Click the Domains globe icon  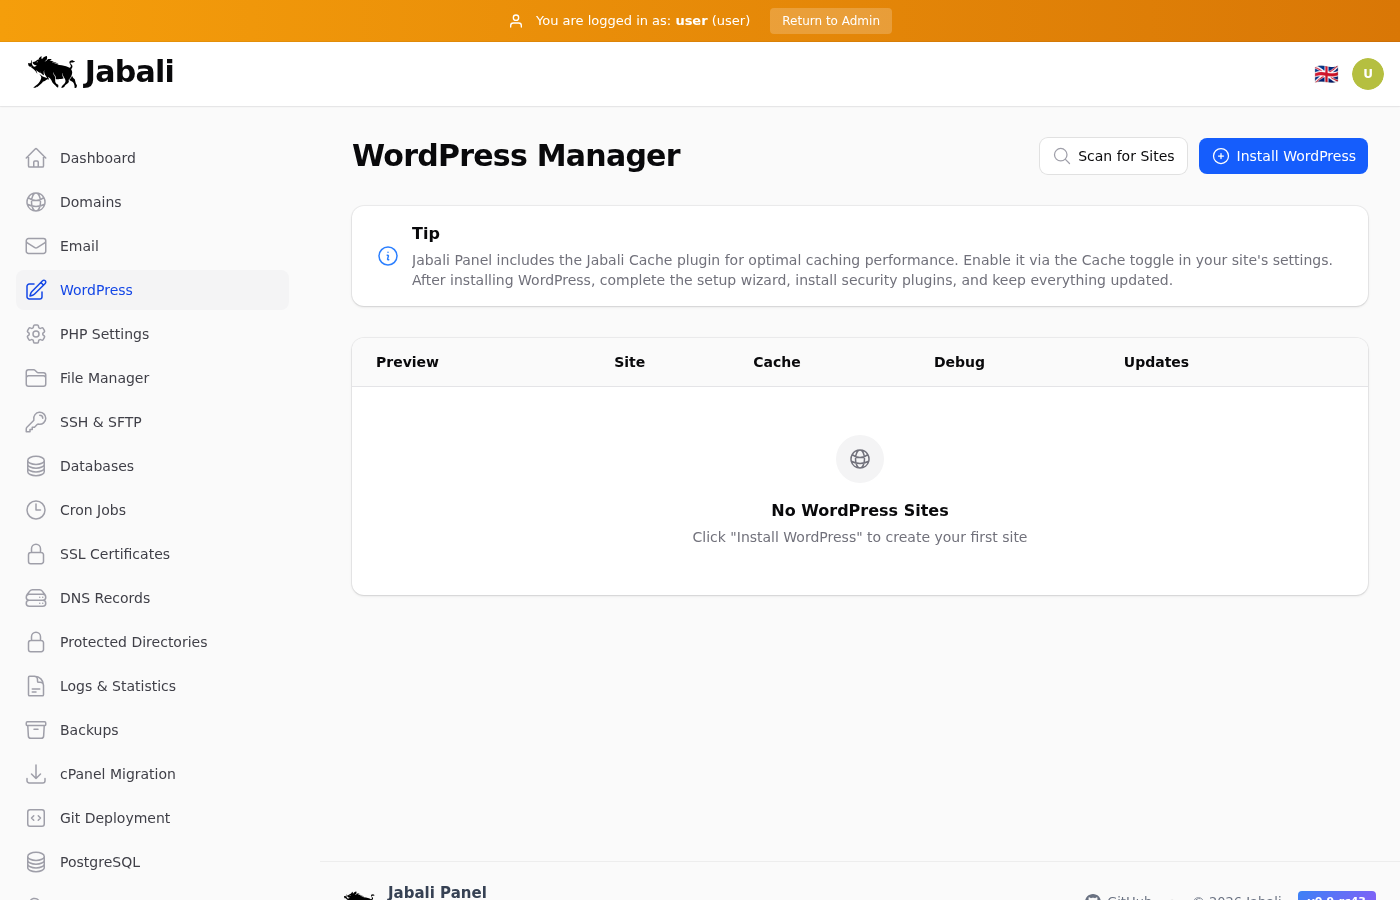click(x=36, y=202)
